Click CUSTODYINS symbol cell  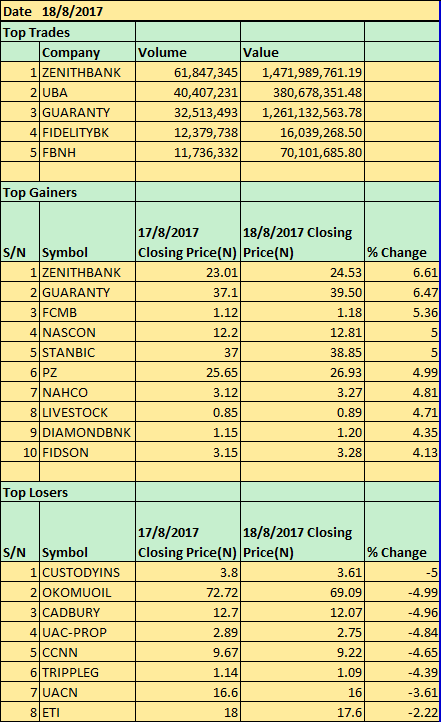click(x=88, y=573)
